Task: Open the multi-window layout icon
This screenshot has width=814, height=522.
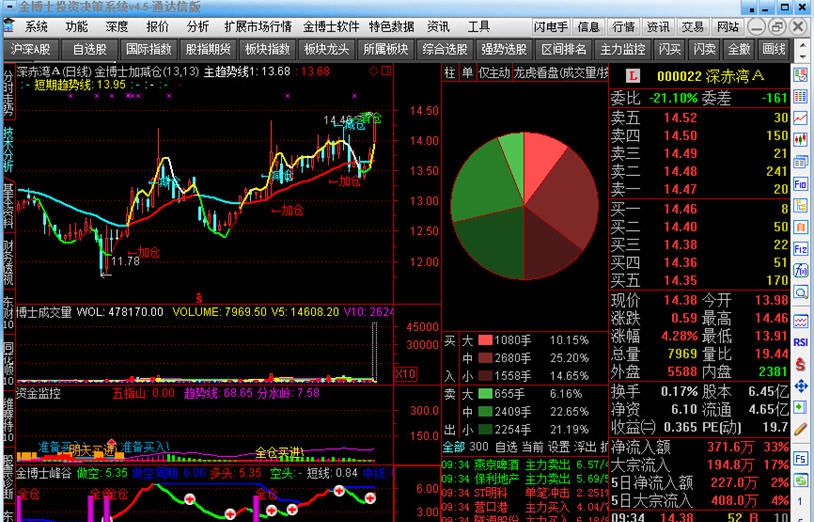Action: (800, 162)
